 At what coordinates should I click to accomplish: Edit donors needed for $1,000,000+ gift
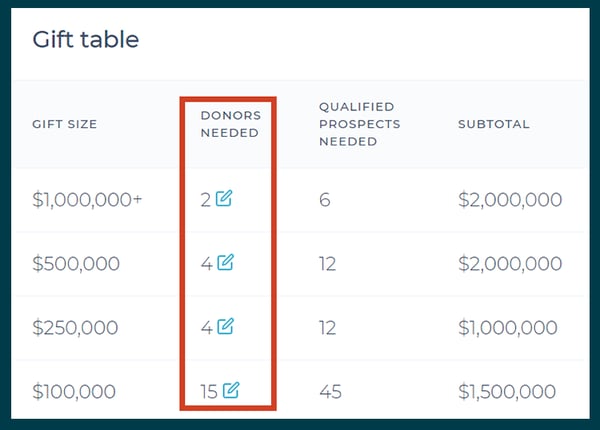point(223,198)
